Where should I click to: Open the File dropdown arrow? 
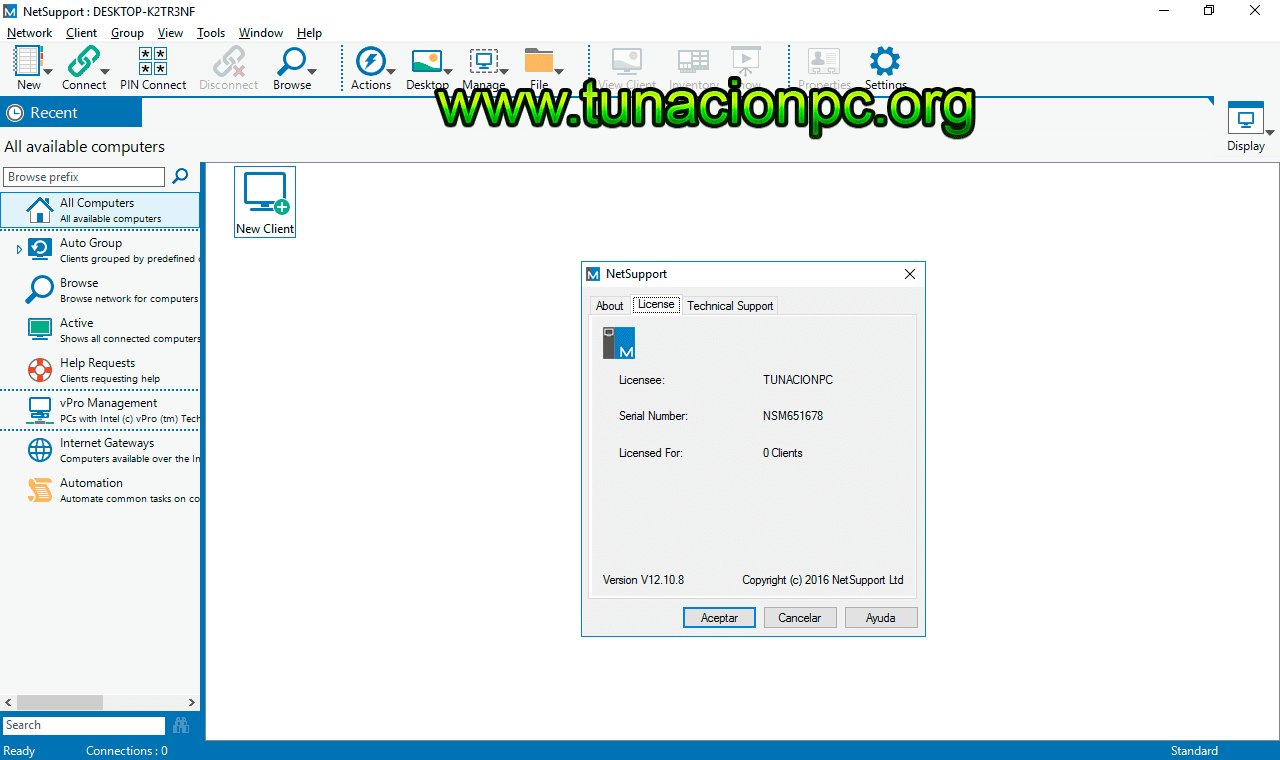(x=560, y=71)
